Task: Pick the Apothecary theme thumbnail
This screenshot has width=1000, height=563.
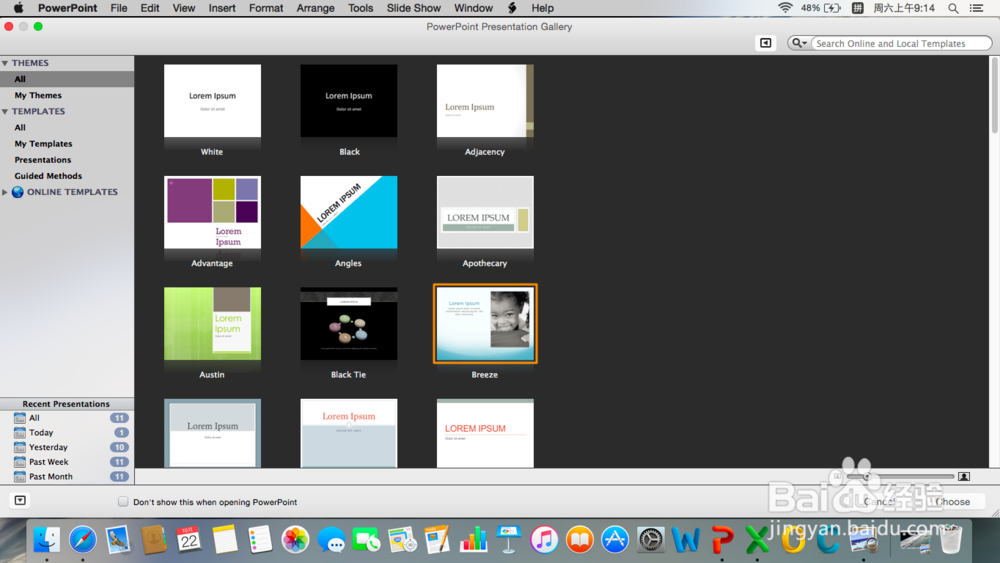Action: (485, 212)
